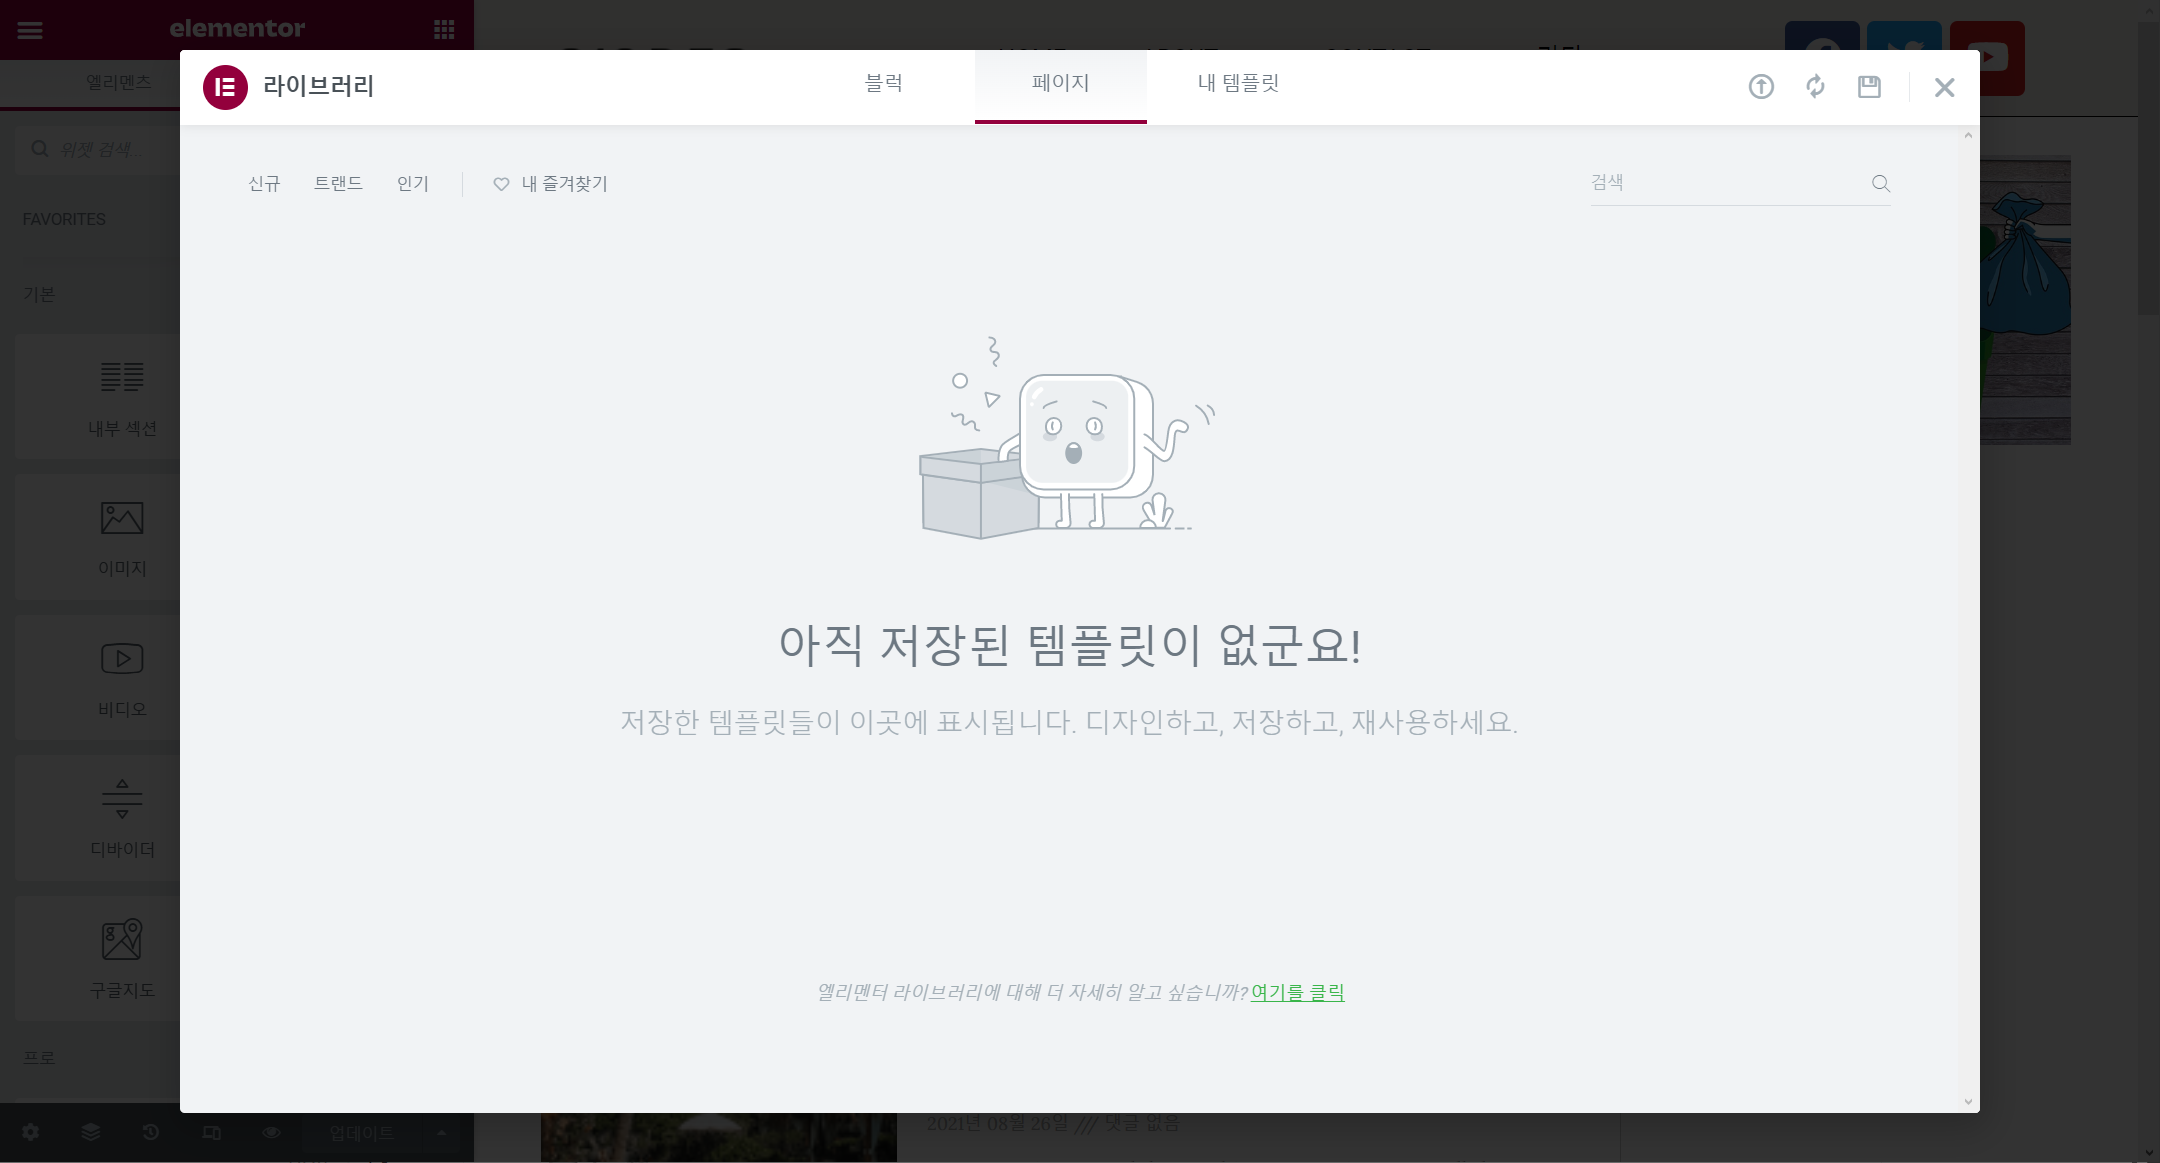
Task: Sync the template library
Action: [x=1815, y=87]
